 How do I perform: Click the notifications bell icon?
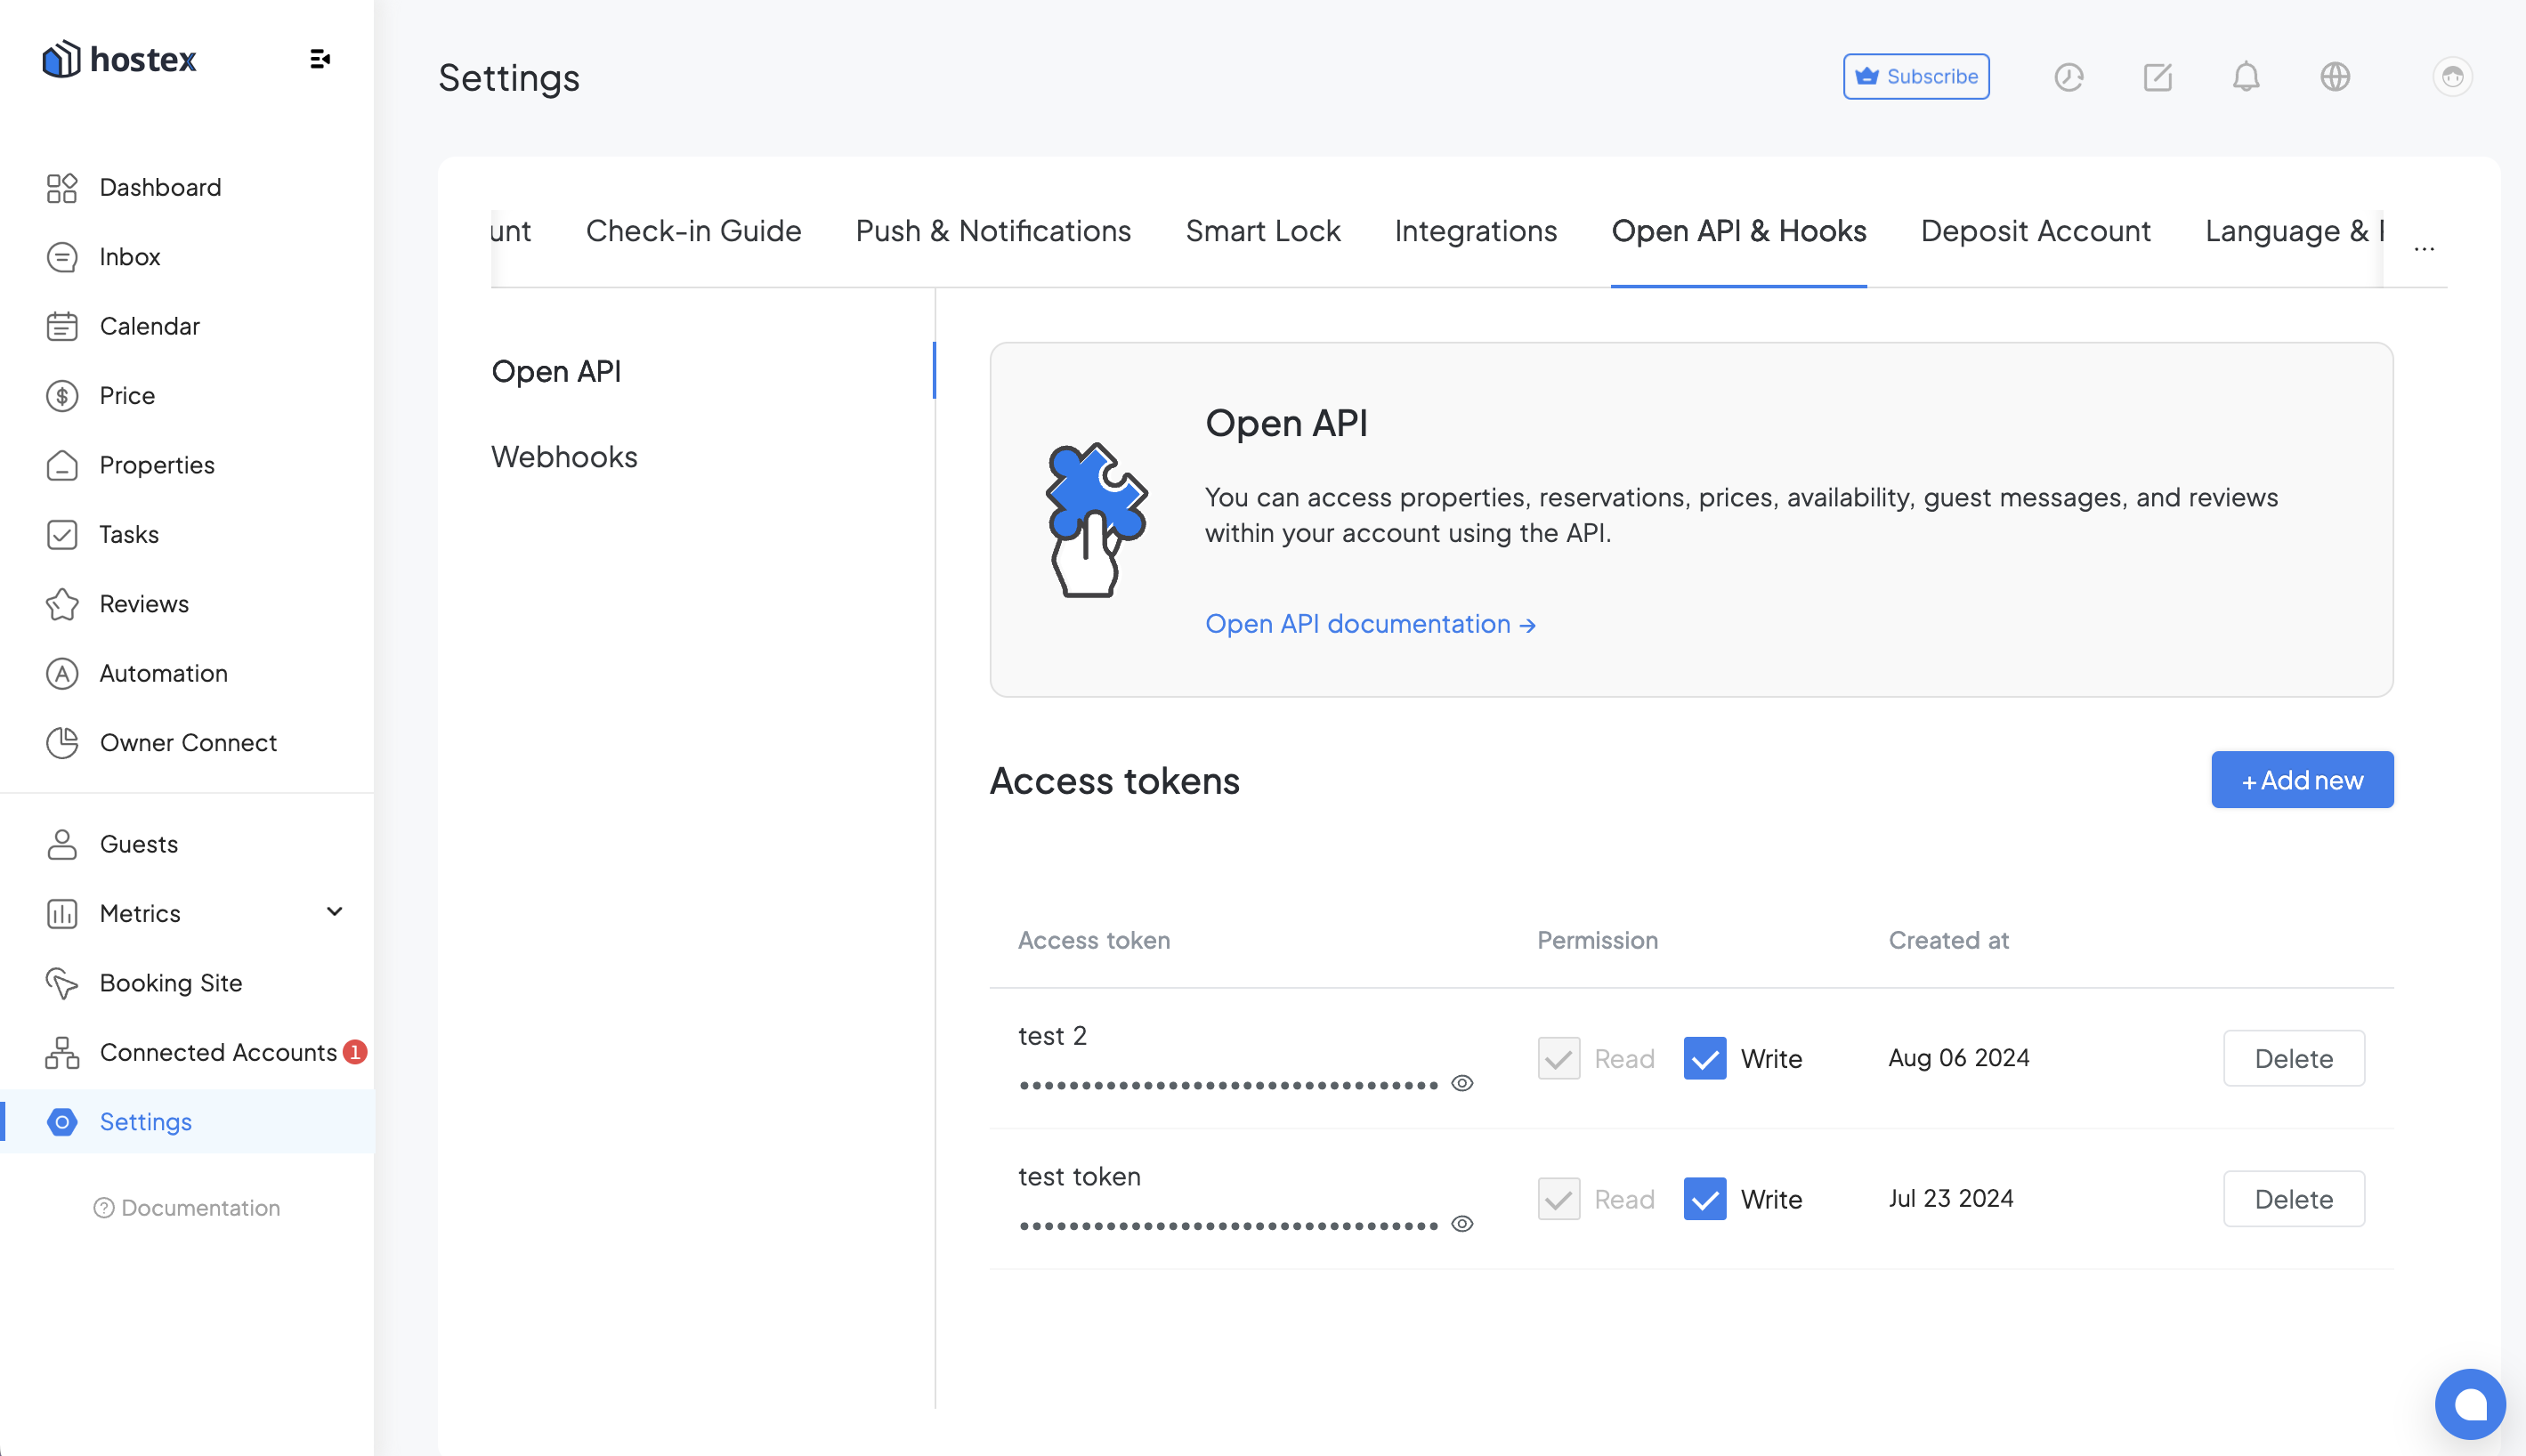click(2247, 77)
